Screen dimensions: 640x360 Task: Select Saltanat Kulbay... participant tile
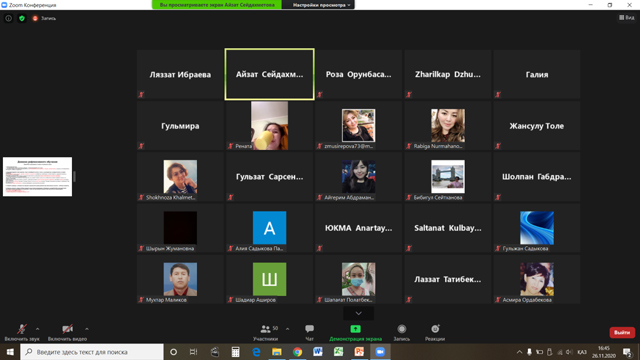click(448, 228)
